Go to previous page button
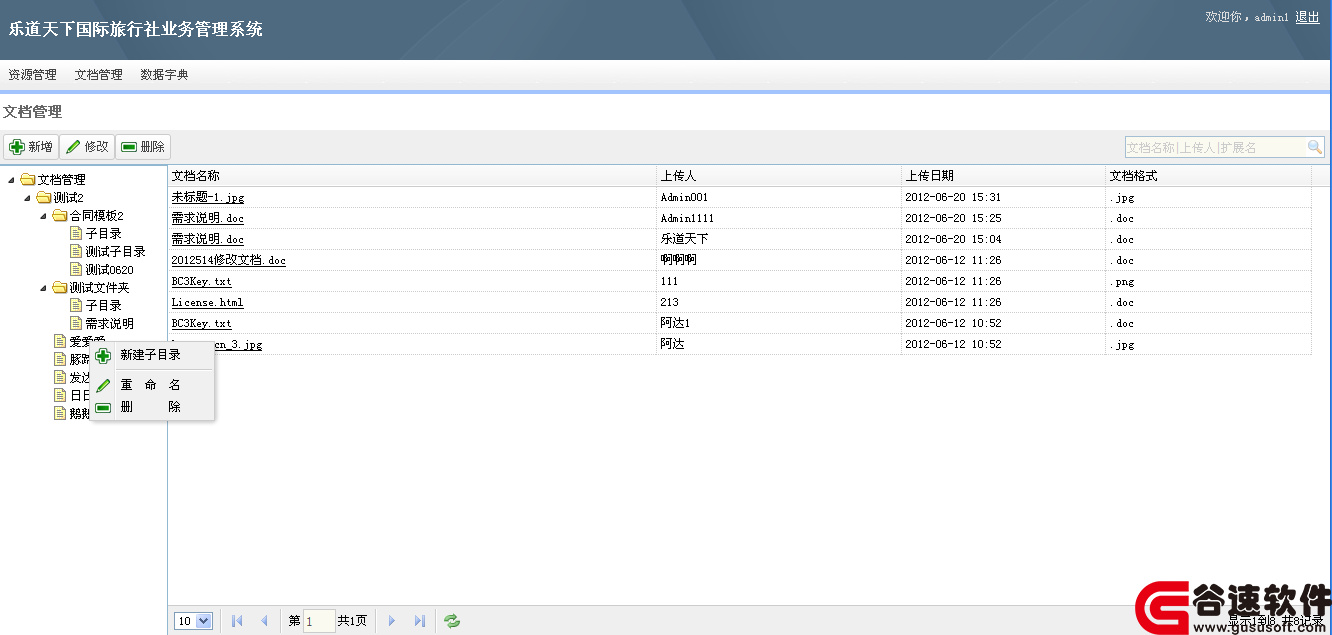 point(264,621)
